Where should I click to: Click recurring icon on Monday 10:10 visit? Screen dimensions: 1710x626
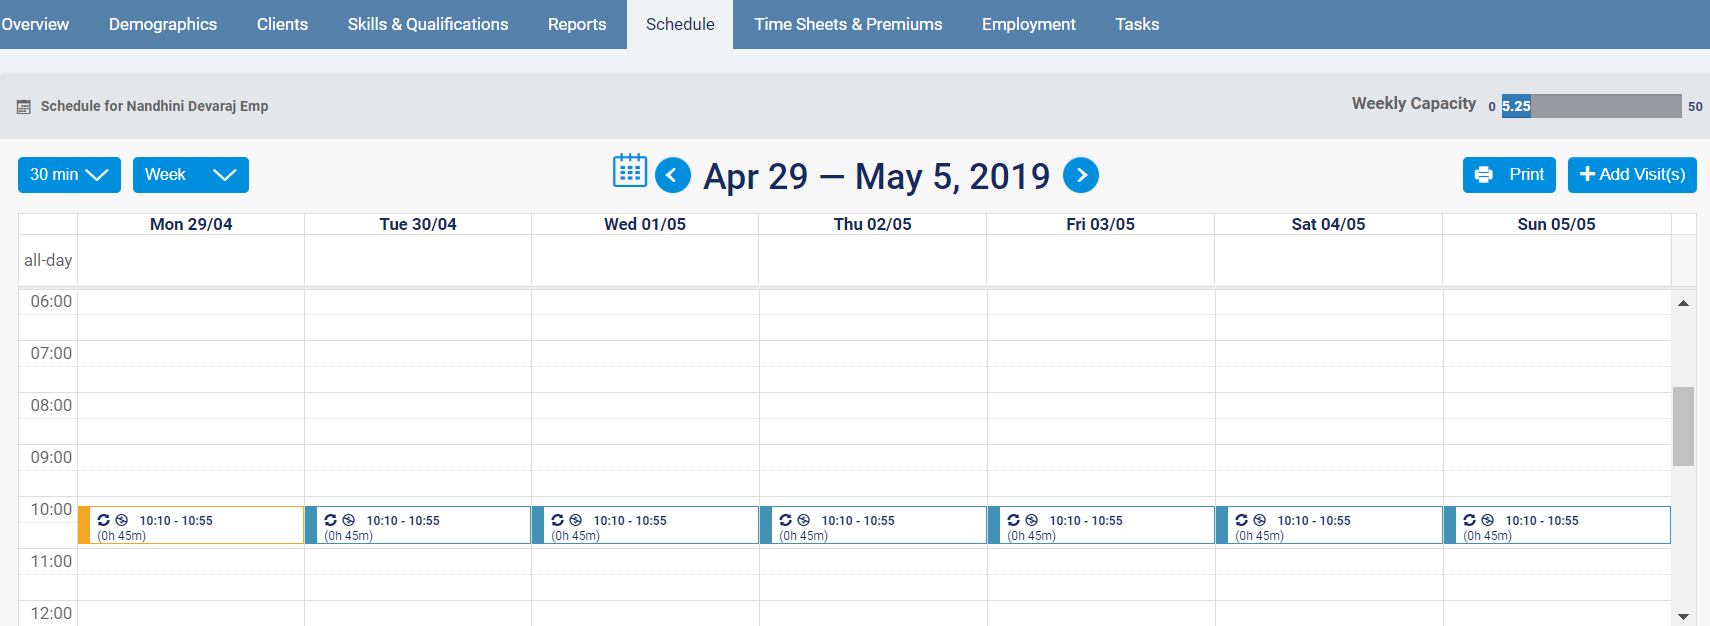(x=104, y=520)
